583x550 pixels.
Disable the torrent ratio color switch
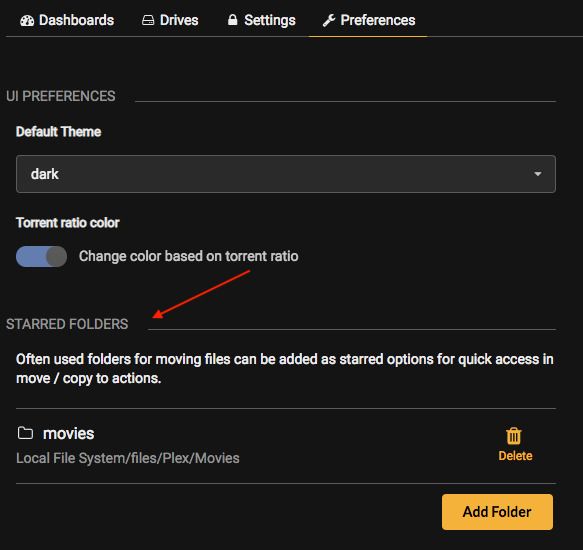(41, 256)
